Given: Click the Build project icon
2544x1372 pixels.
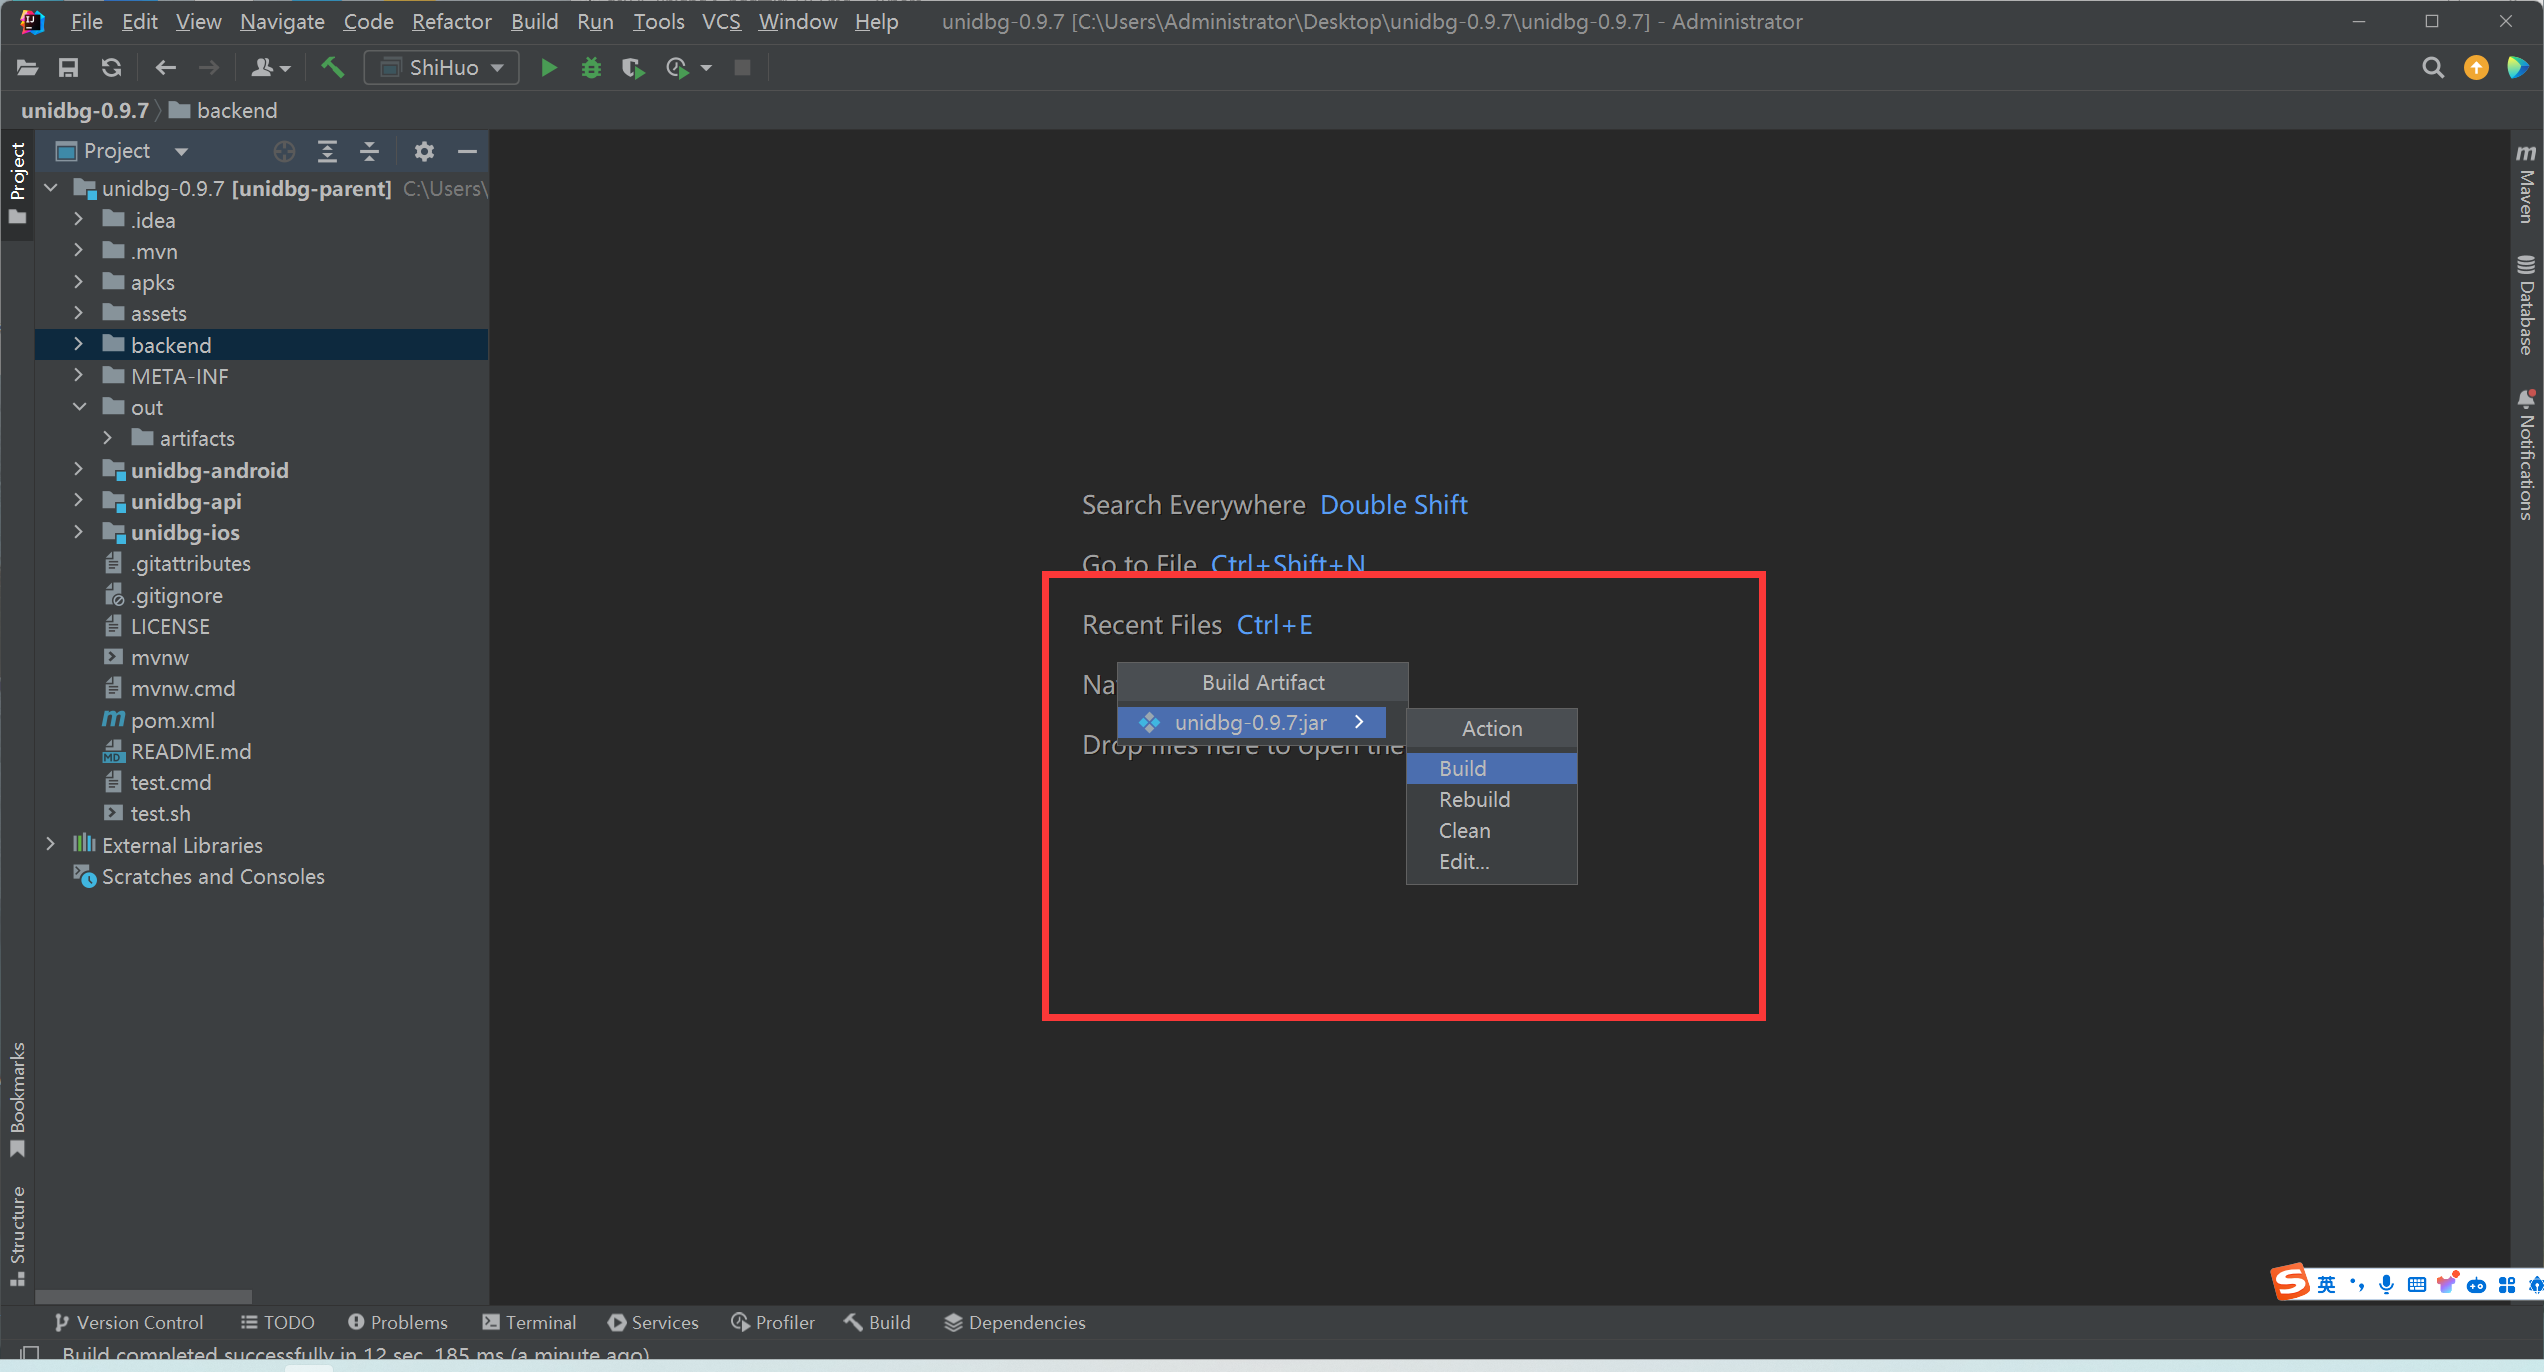Looking at the screenshot, I should [333, 68].
